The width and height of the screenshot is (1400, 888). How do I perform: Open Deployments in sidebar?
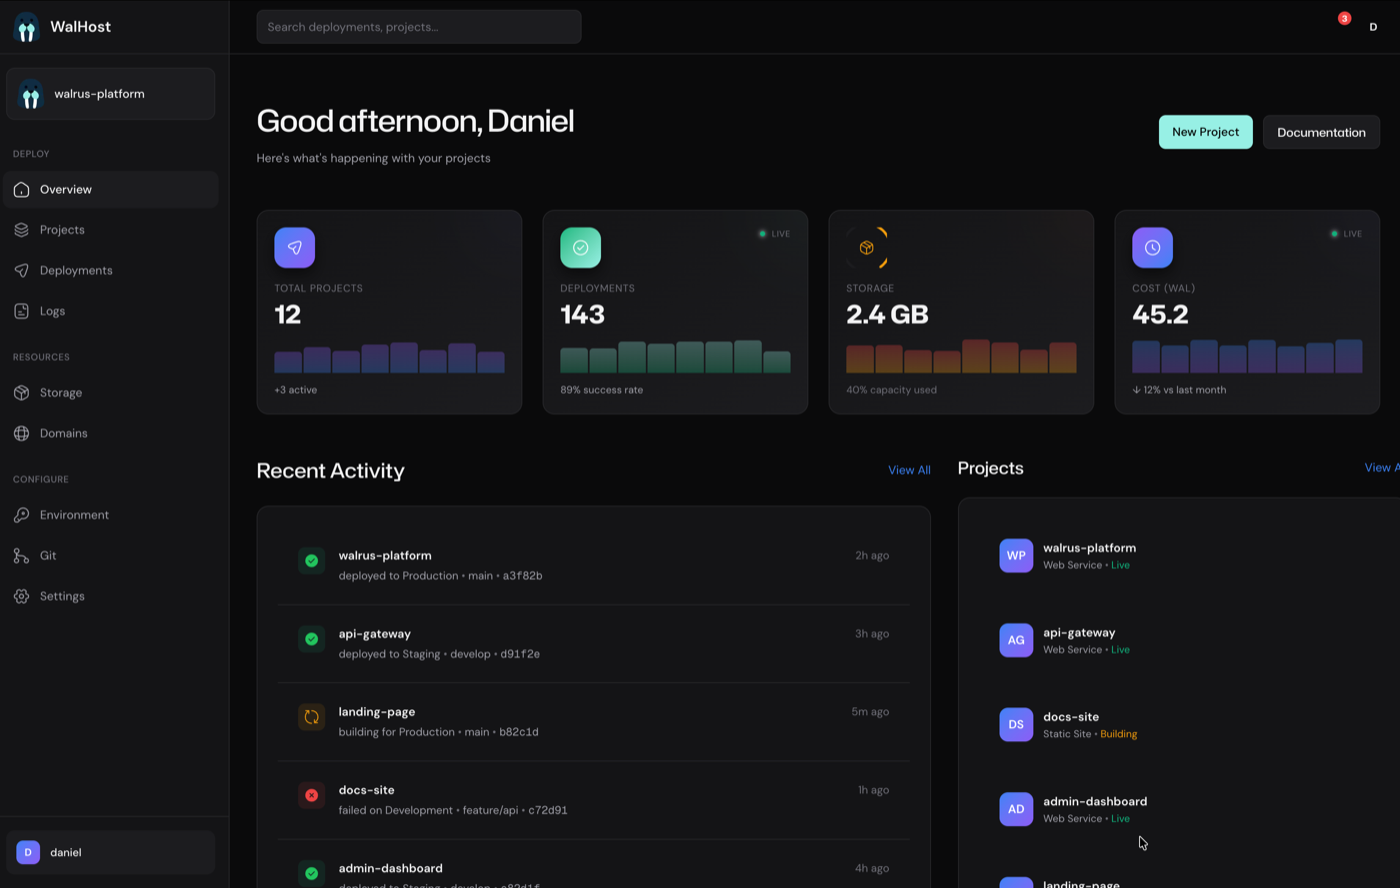[x=111, y=271]
